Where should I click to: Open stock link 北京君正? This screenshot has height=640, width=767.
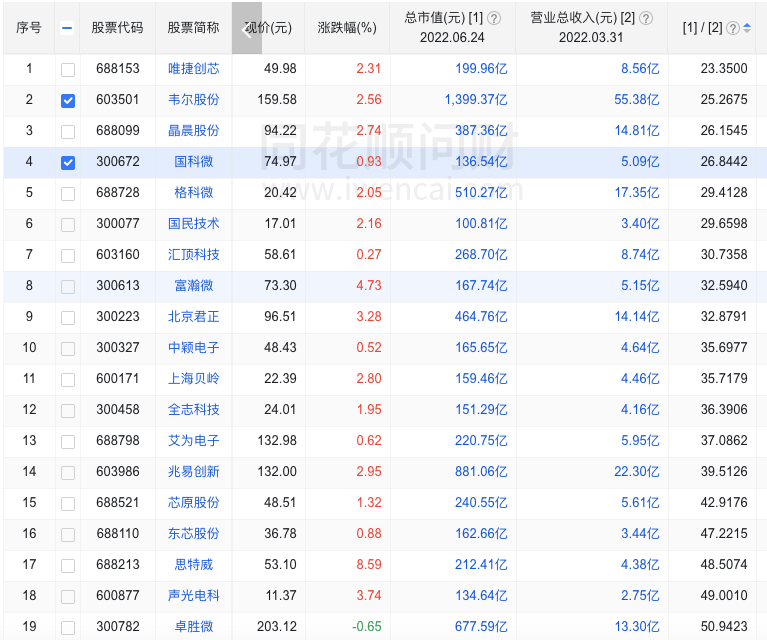[194, 317]
